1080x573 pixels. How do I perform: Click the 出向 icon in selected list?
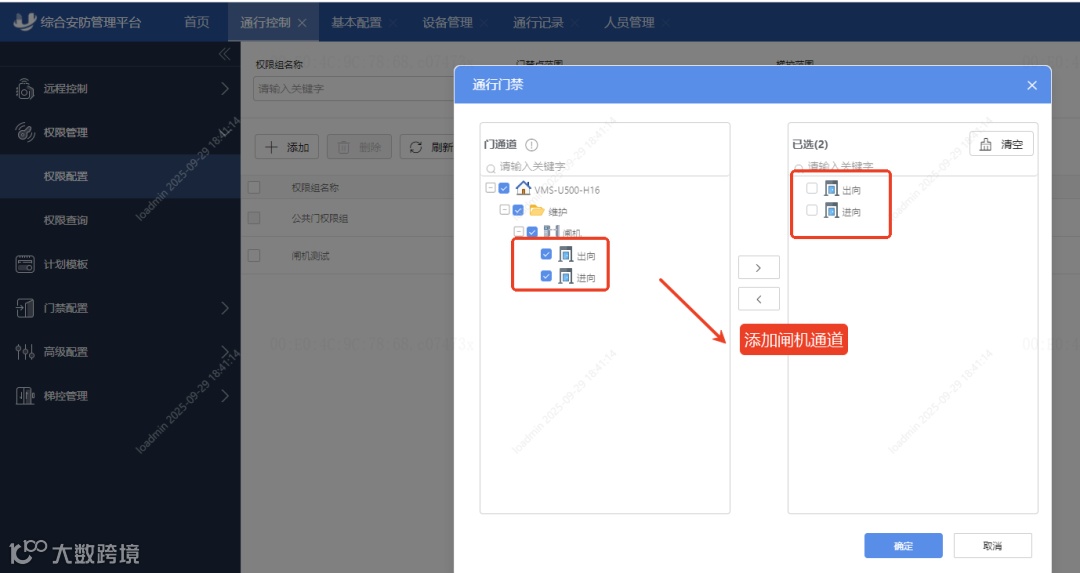pos(831,189)
